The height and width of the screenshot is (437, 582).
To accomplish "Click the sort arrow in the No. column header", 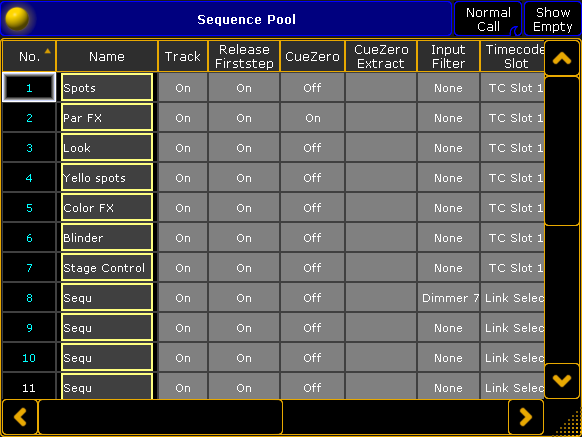I will click(x=48, y=51).
